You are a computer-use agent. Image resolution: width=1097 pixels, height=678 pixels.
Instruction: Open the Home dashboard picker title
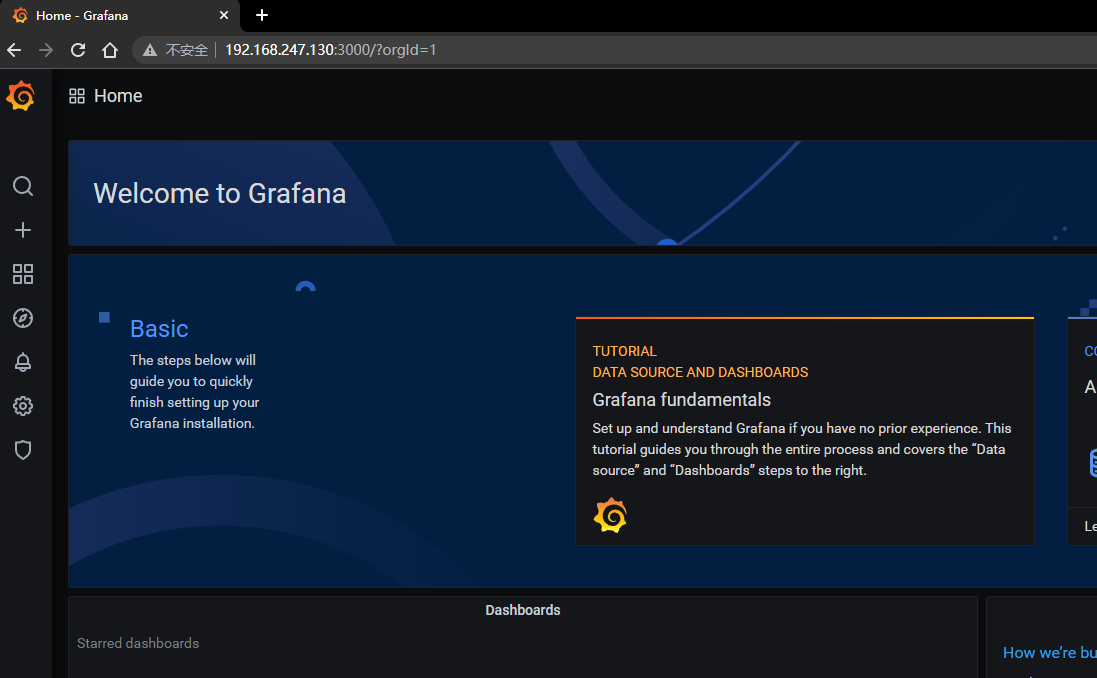(x=118, y=96)
